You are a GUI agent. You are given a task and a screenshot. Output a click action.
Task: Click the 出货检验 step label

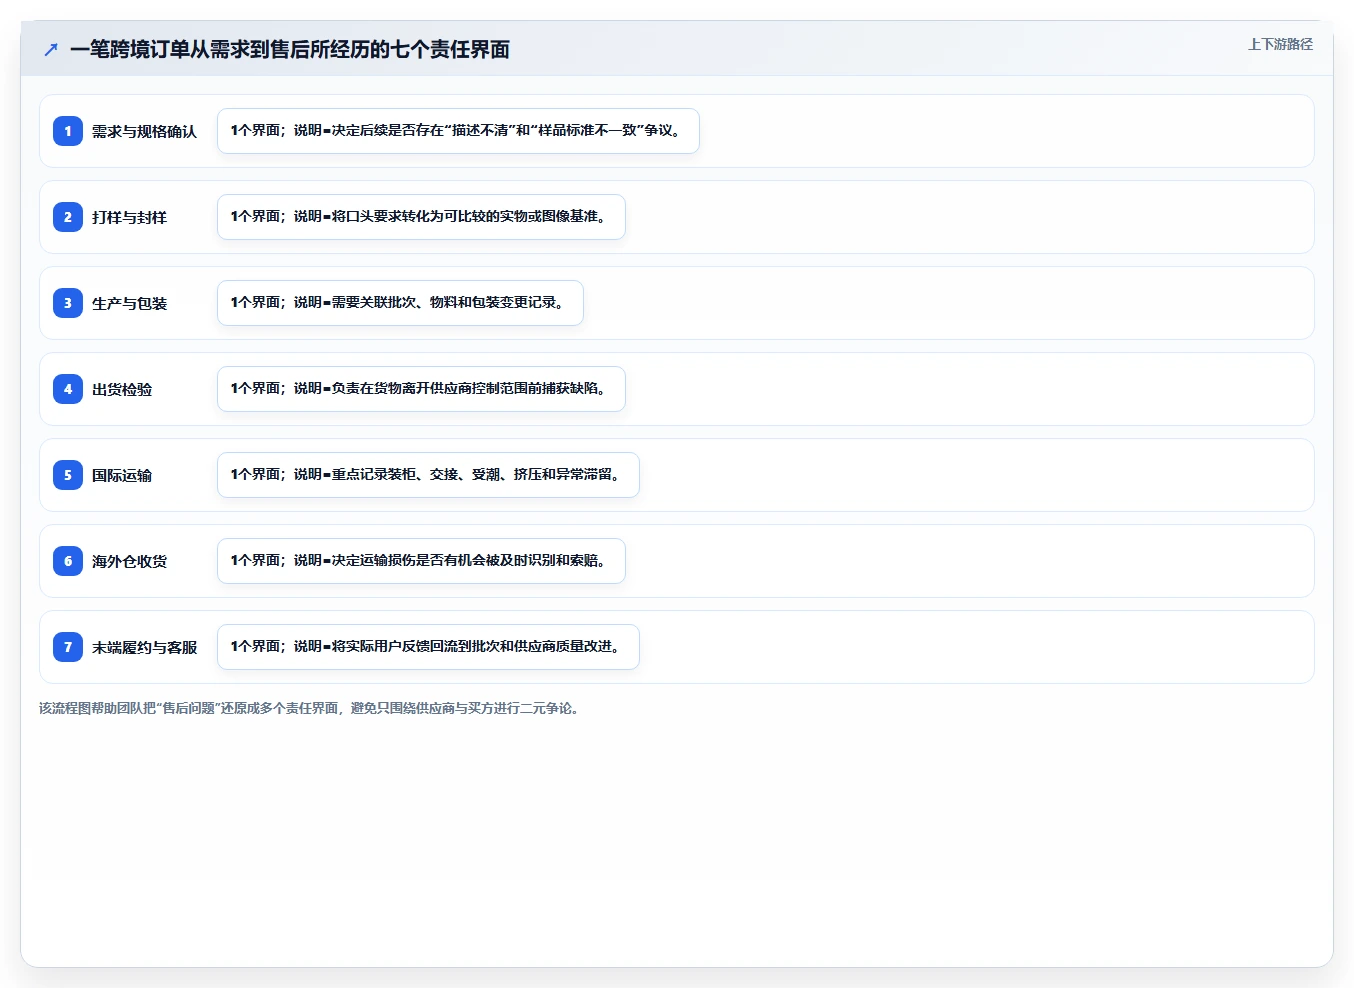(122, 389)
